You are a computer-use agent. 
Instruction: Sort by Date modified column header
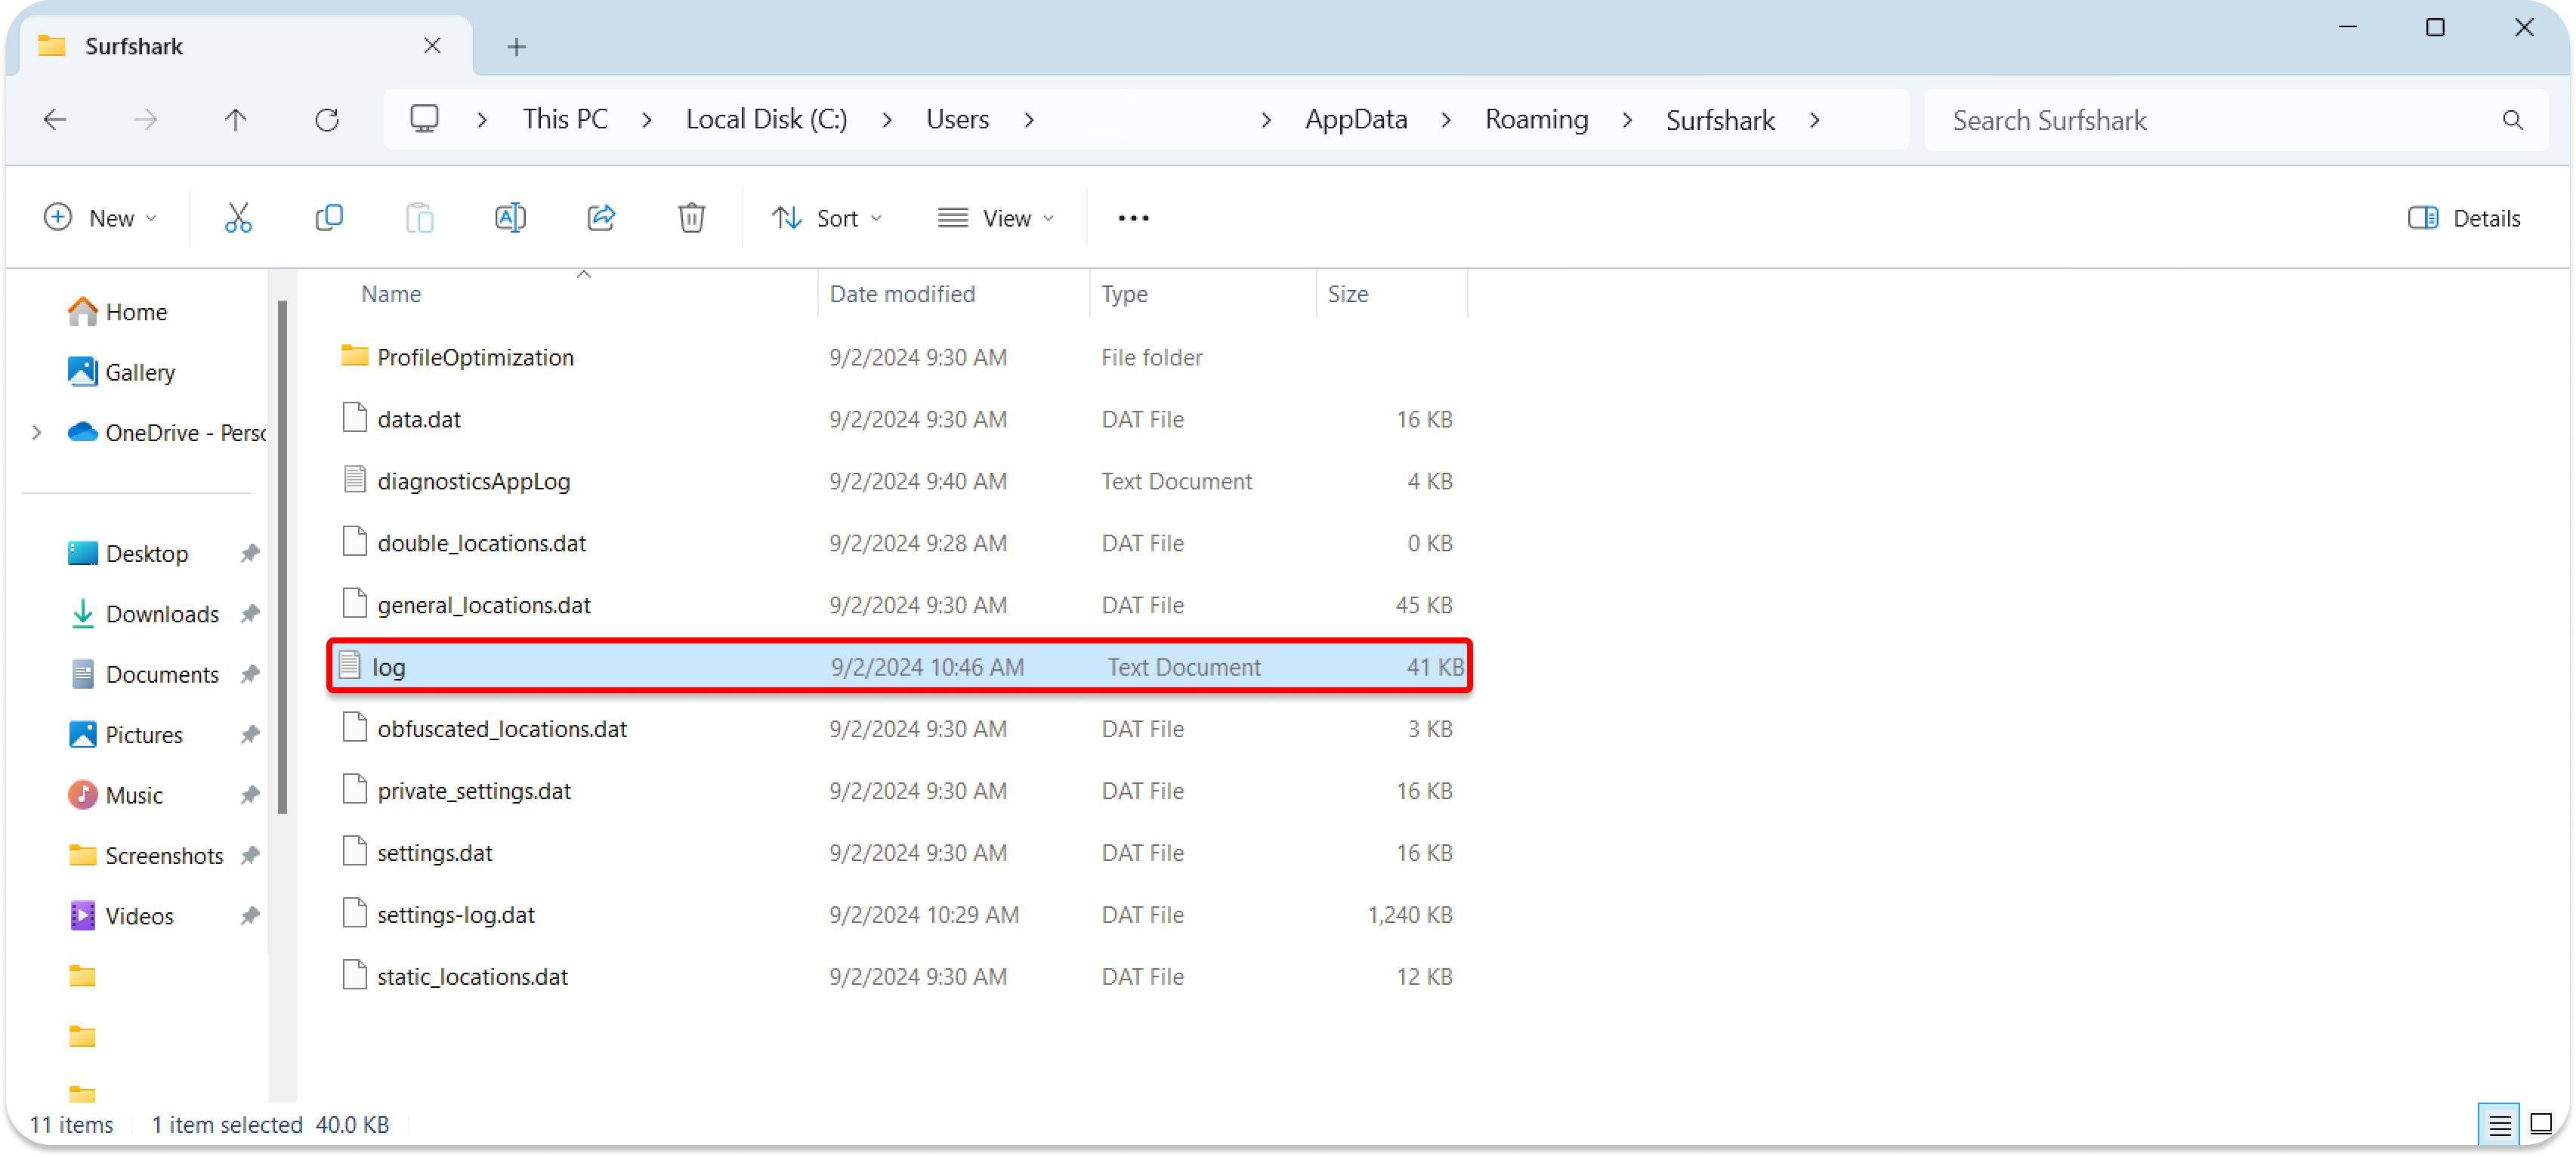[x=902, y=294]
